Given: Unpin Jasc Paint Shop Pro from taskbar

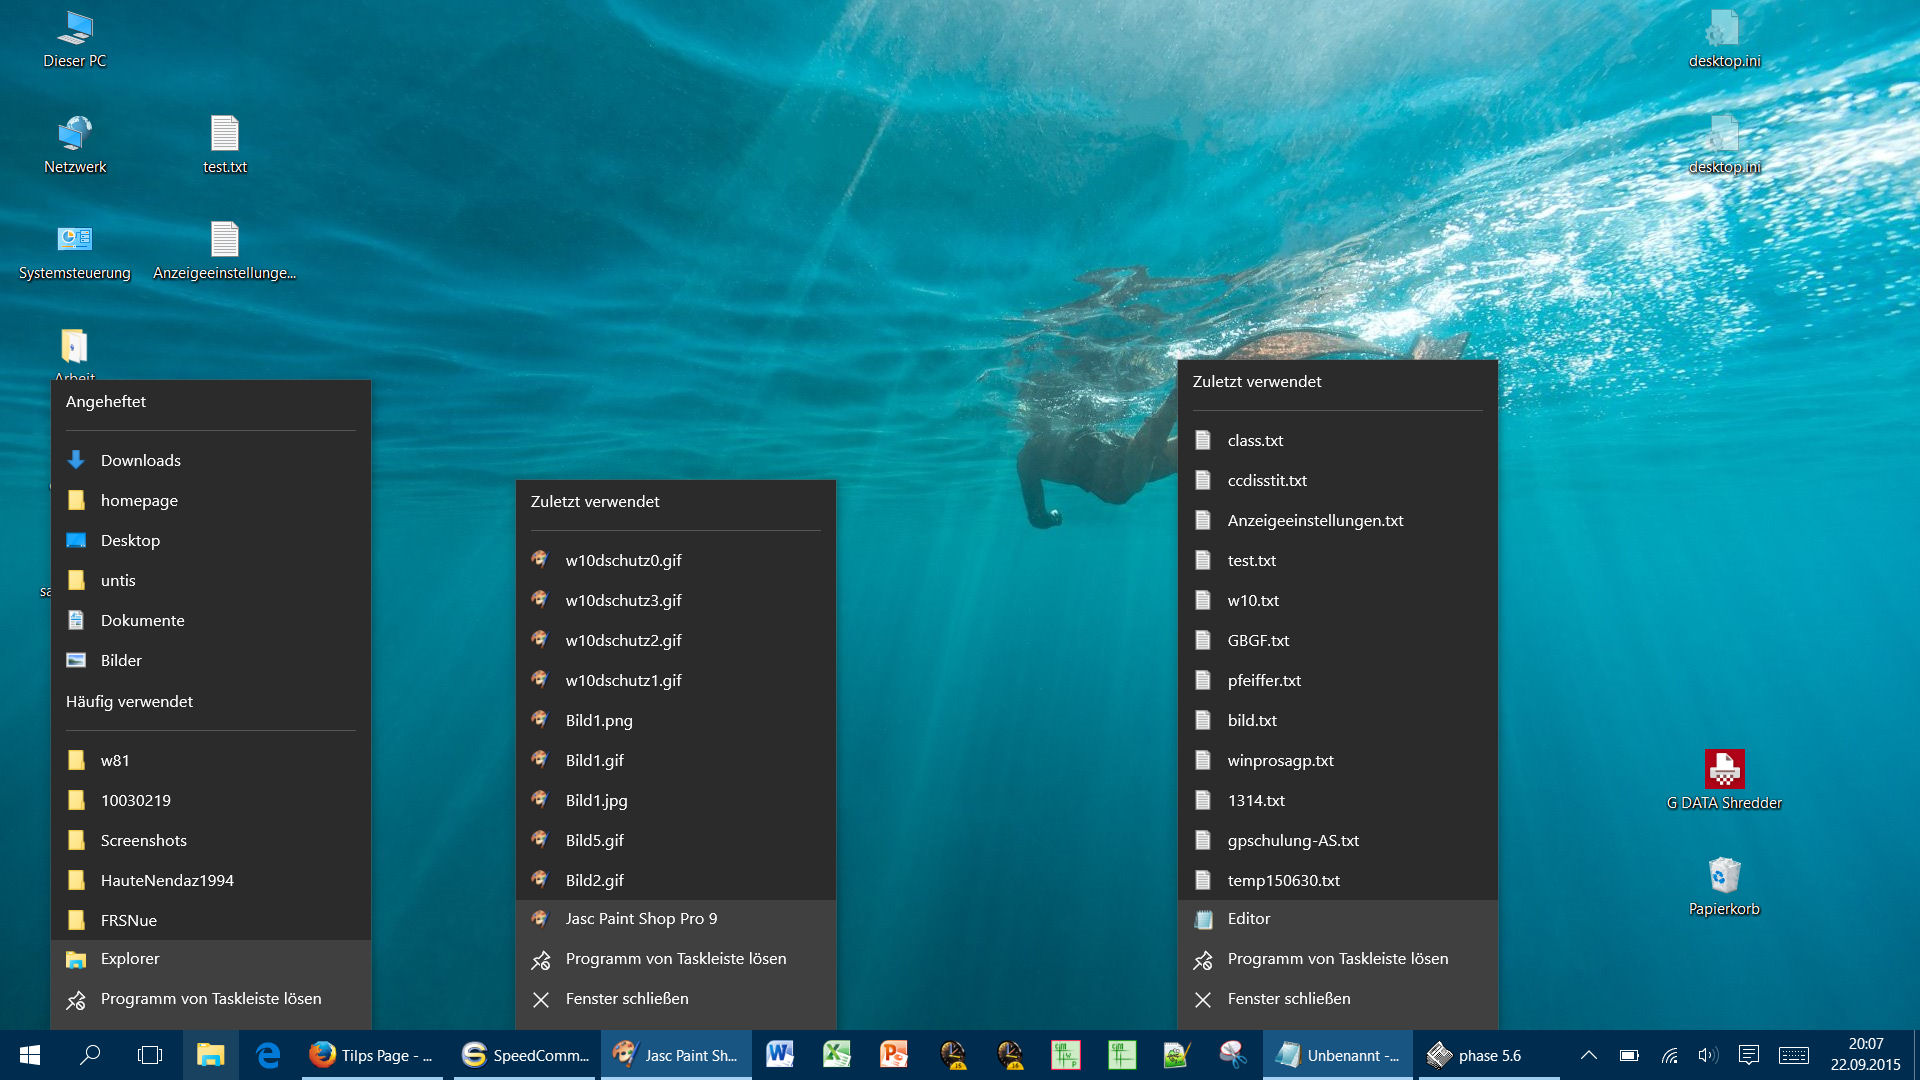Looking at the screenshot, I should click(675, 959).
